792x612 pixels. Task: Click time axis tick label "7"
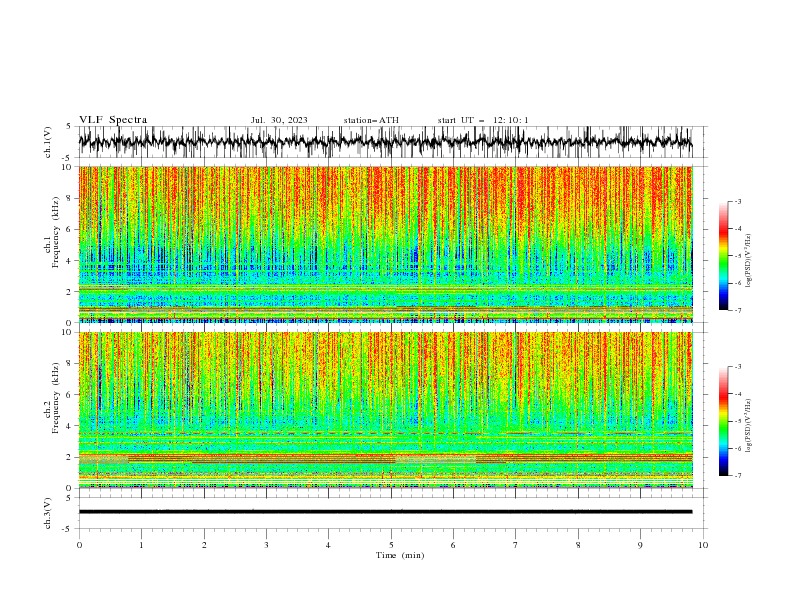click(x=516, y=545)
